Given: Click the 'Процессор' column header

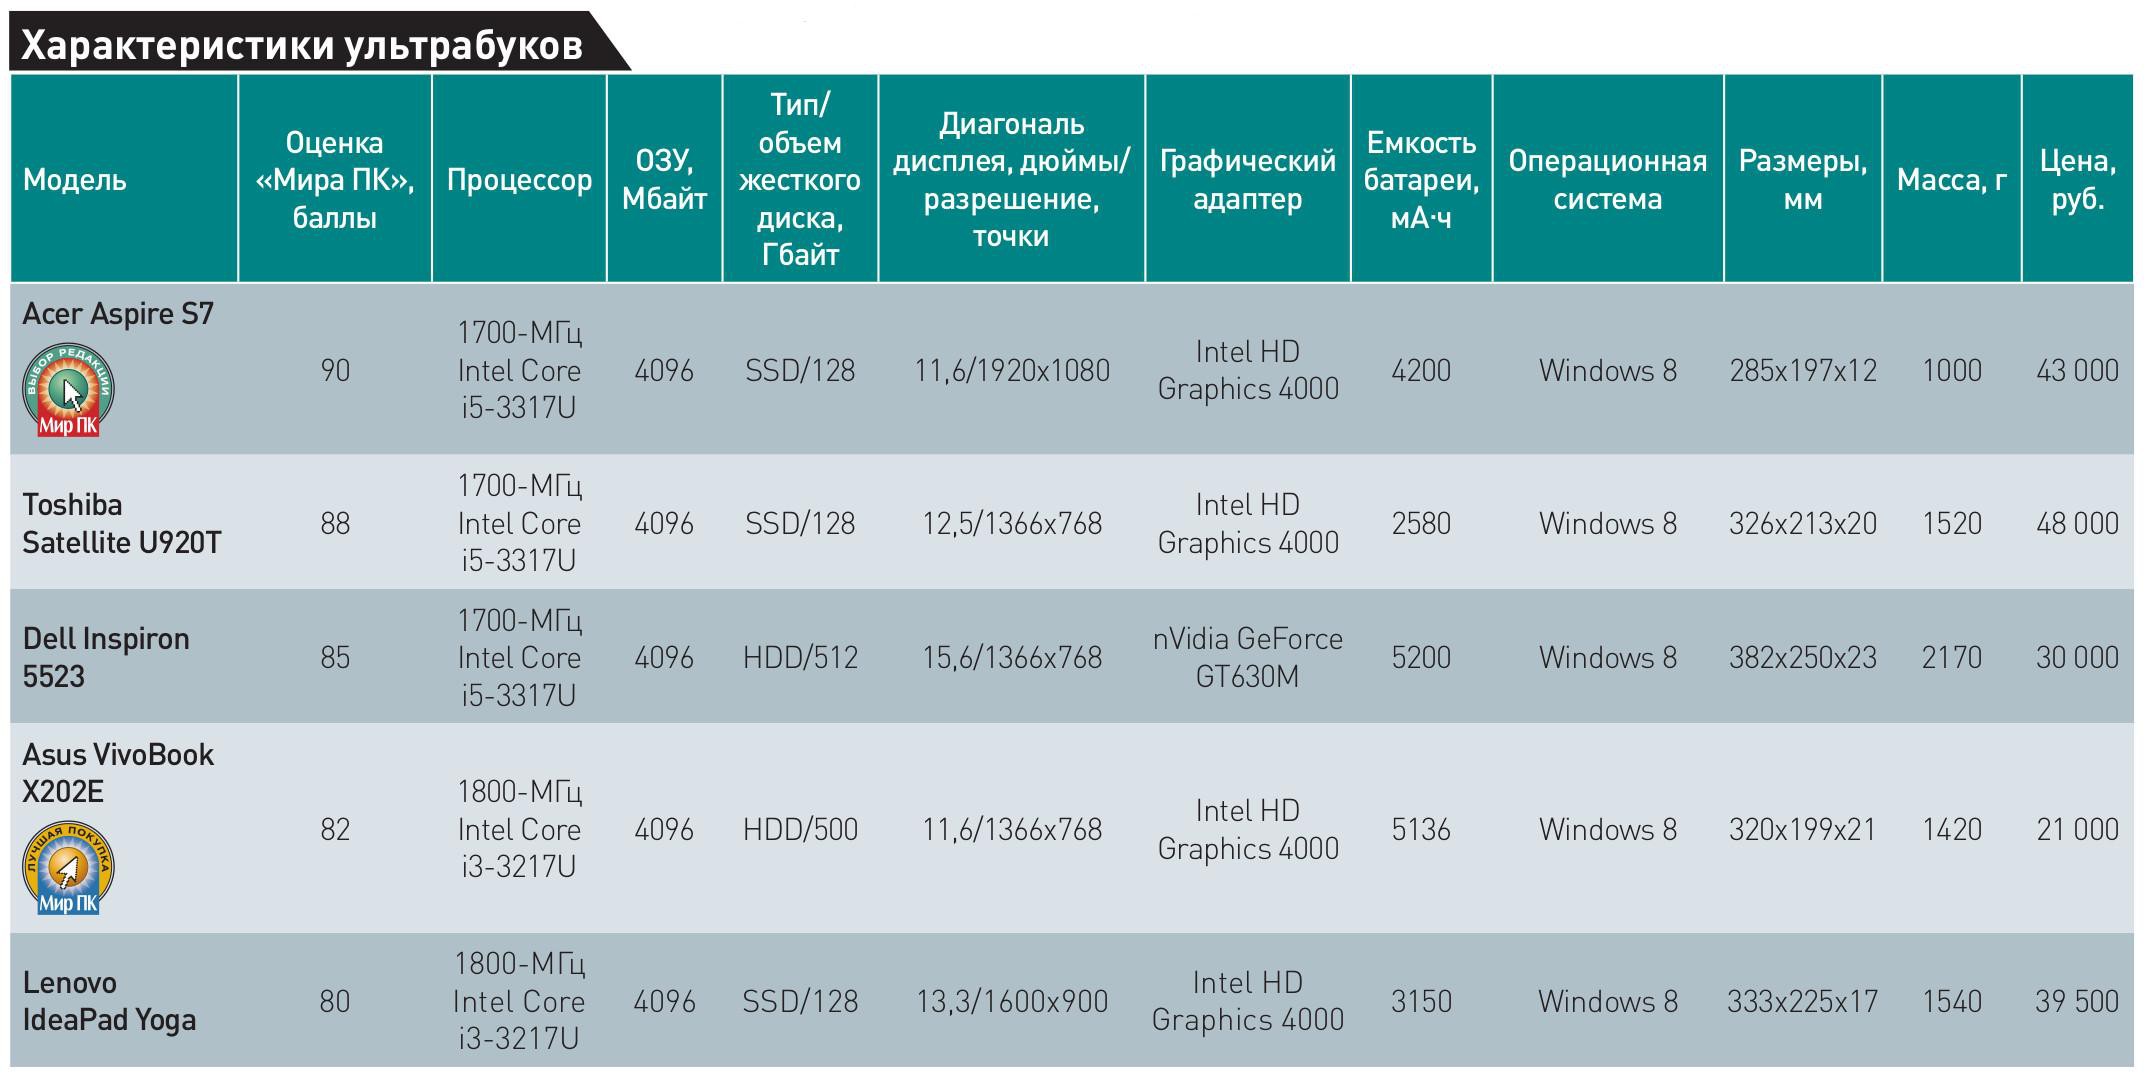Looking at the screenshot, I should coord(519,180).
